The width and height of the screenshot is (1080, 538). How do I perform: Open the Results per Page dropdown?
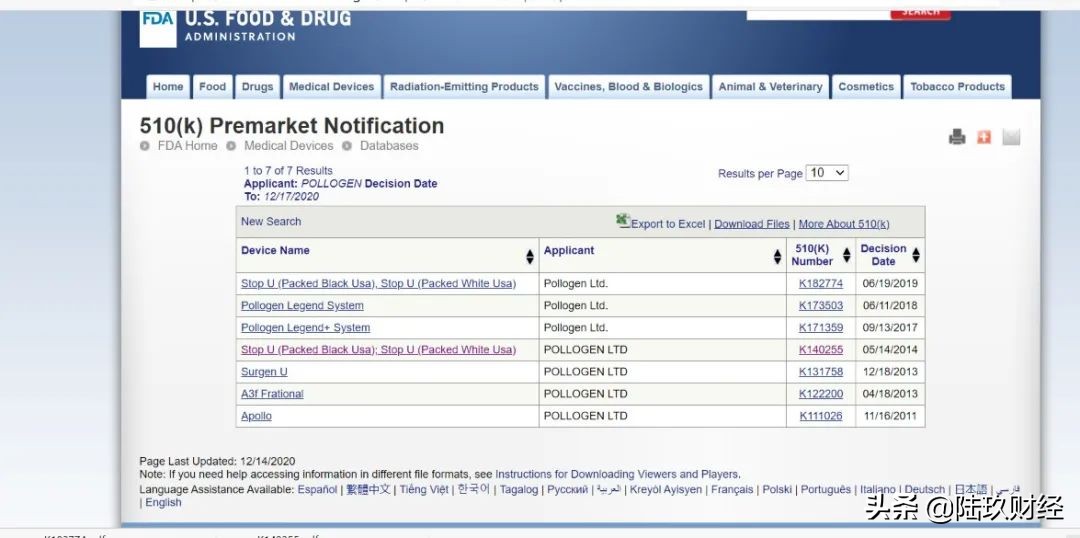pyautogui.click(x=827, y=173)
